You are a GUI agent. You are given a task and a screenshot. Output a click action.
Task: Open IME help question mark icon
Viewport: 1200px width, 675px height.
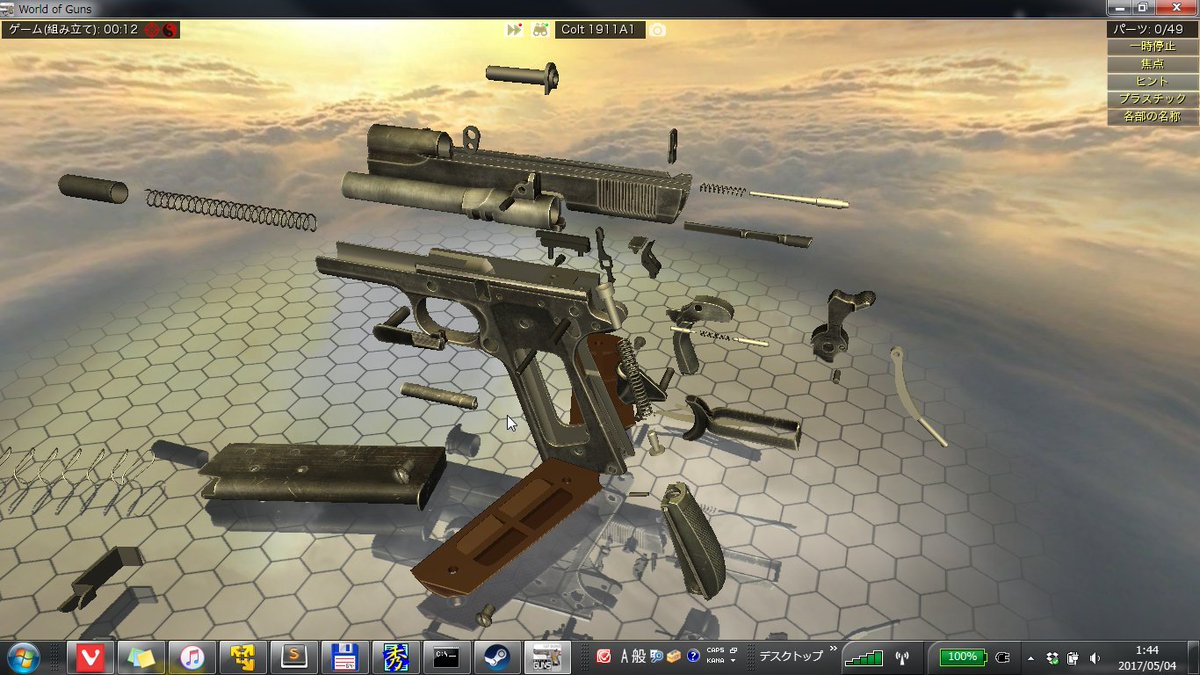693,656
